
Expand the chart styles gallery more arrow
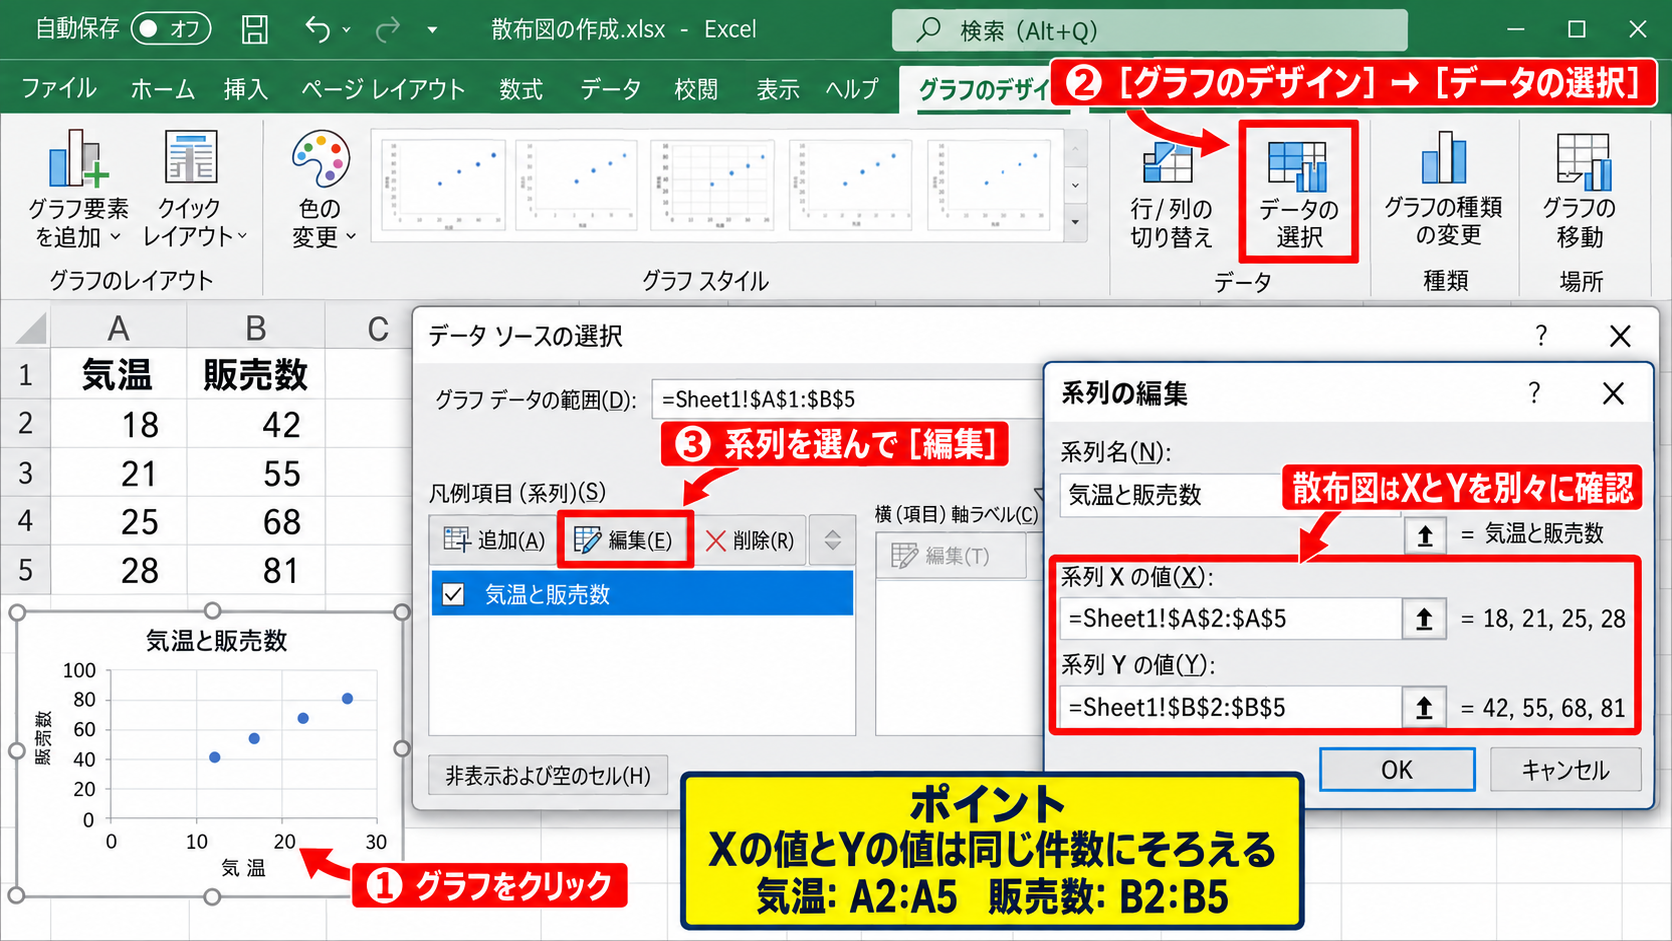(x=1076, y=222)
